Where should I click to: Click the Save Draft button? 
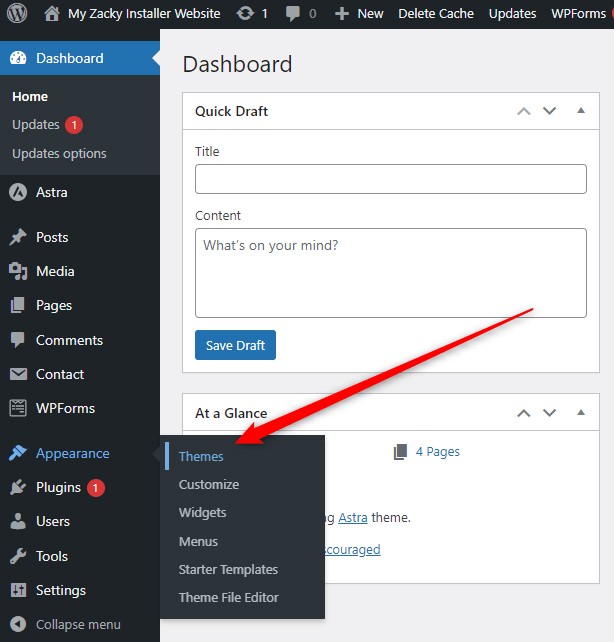coord(235,345)
